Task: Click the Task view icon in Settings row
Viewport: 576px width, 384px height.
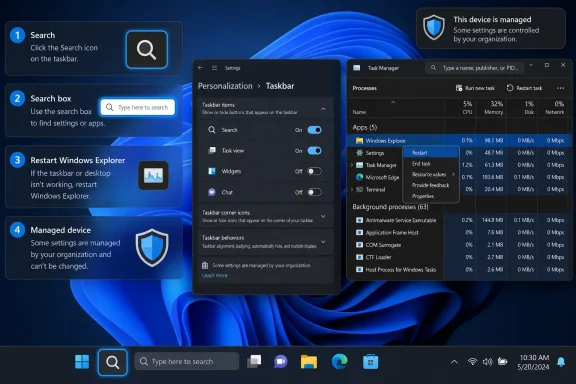Action: [212, 150]
